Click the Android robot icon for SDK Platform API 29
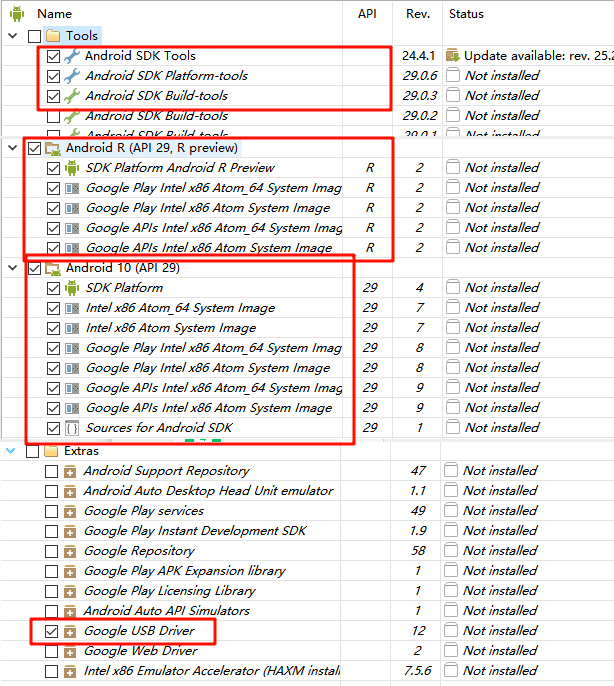The width and height of the screenshot is (614, 686). tap(72, 288)
